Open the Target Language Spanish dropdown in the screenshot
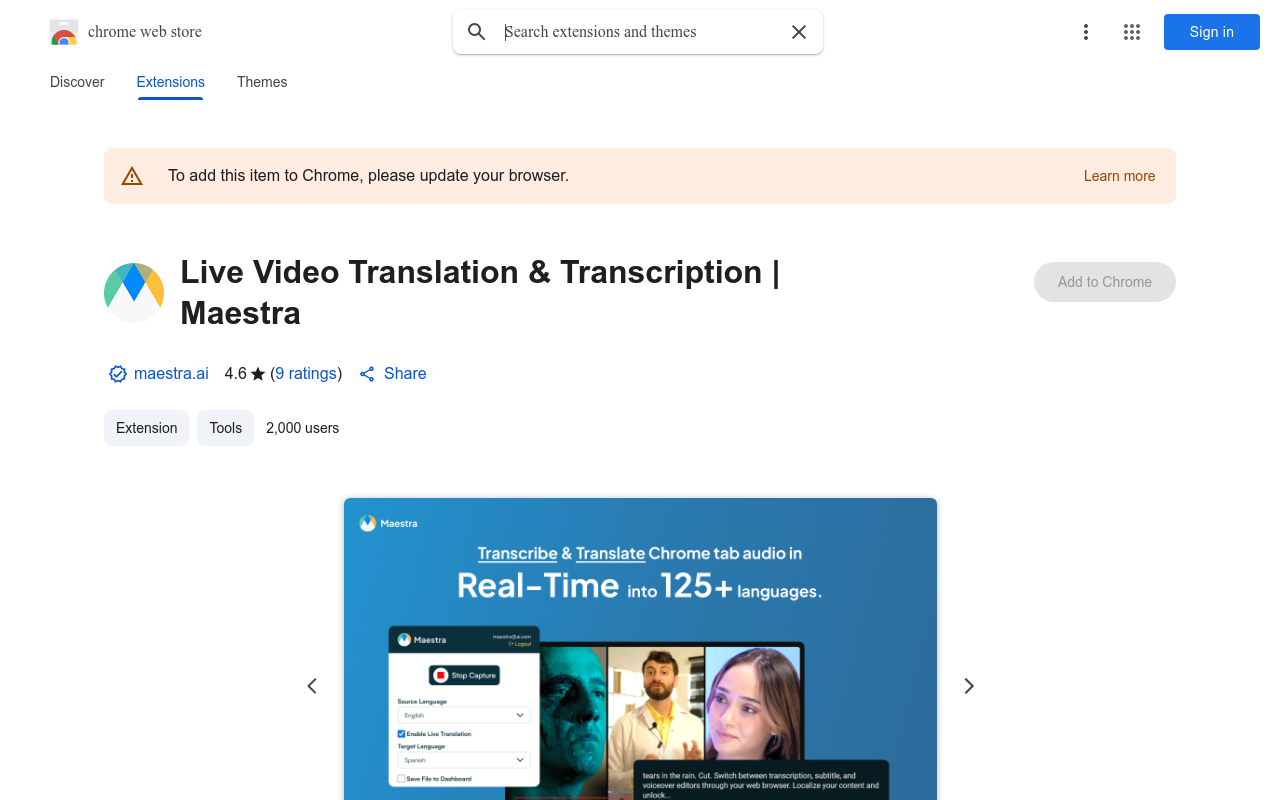Viewport: 1280px width, 800px height. coord(464,760)
